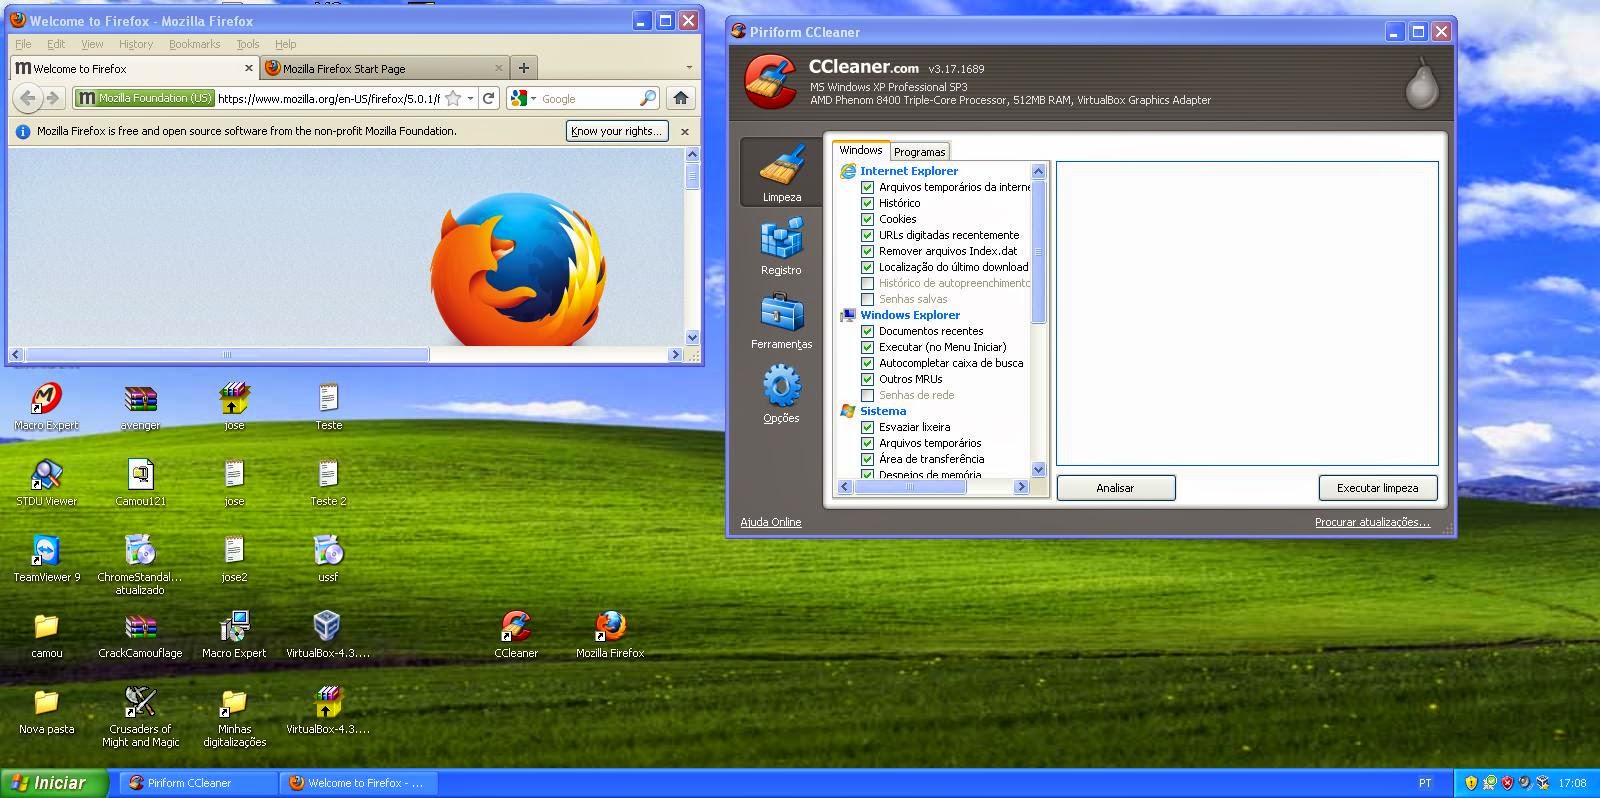1600x798 pixels.
Task: Open the Registro section in CCleaner
Action: coord(781,247)
